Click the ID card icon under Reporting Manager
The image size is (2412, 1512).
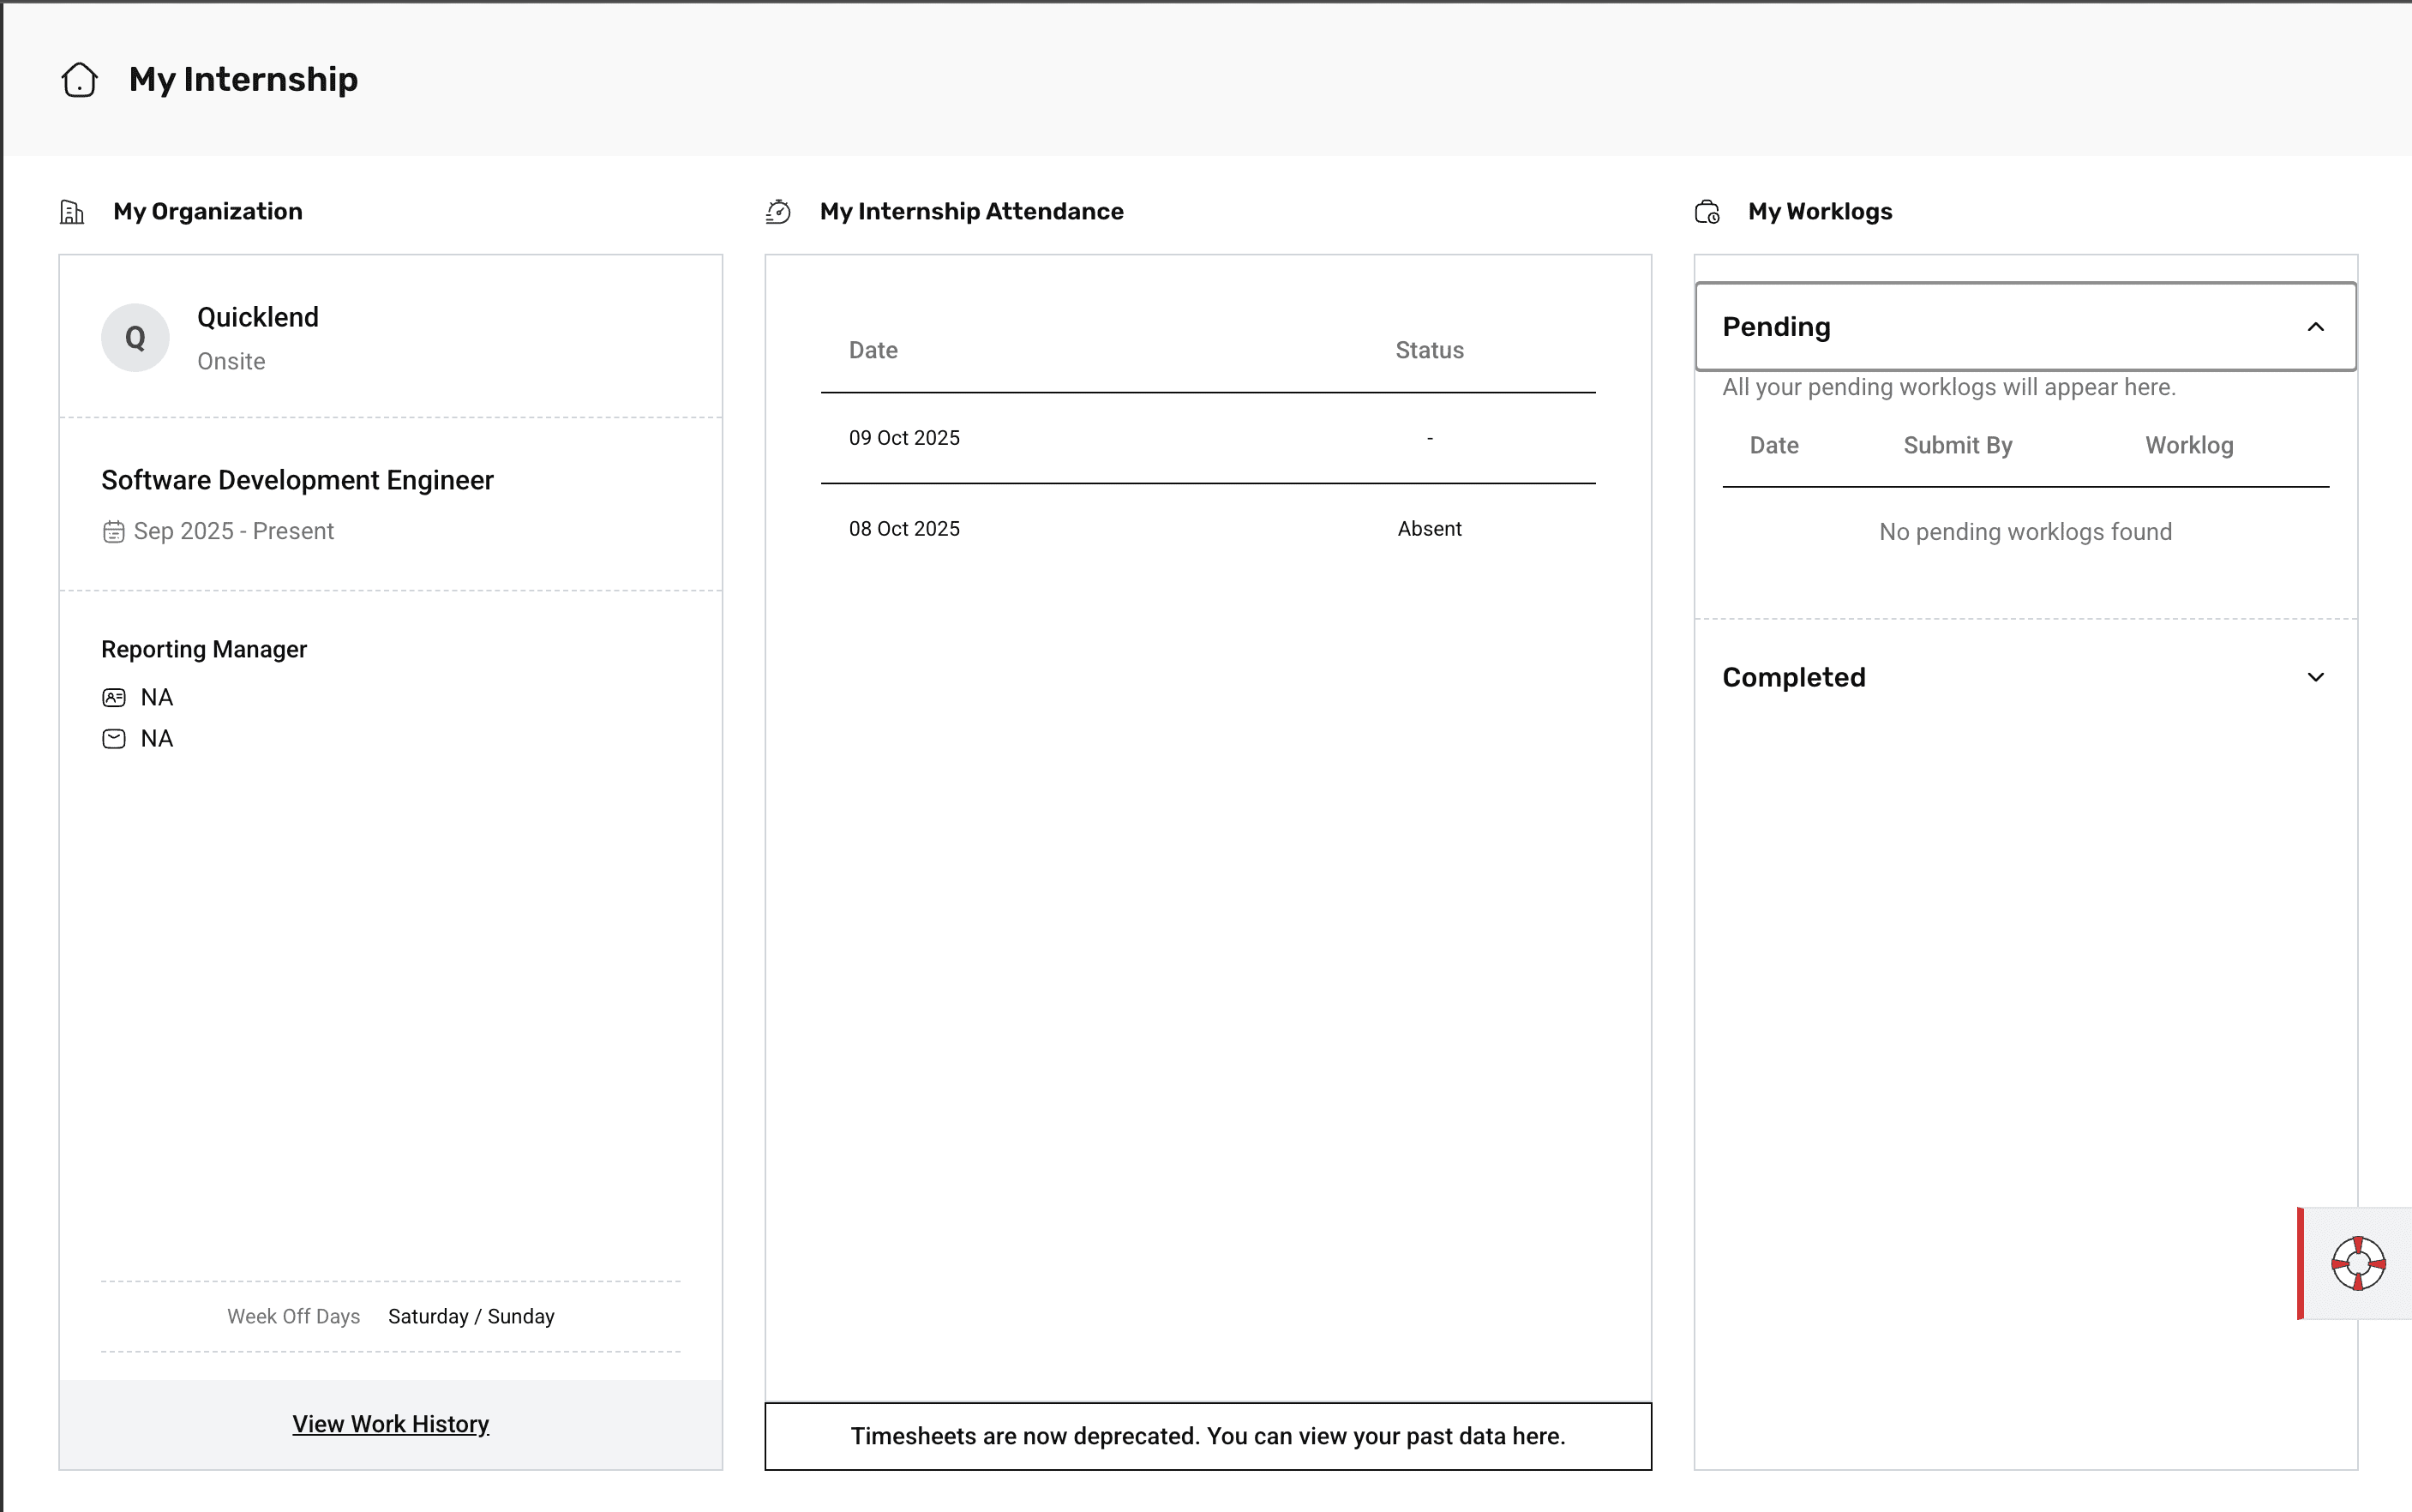(114, 698)
